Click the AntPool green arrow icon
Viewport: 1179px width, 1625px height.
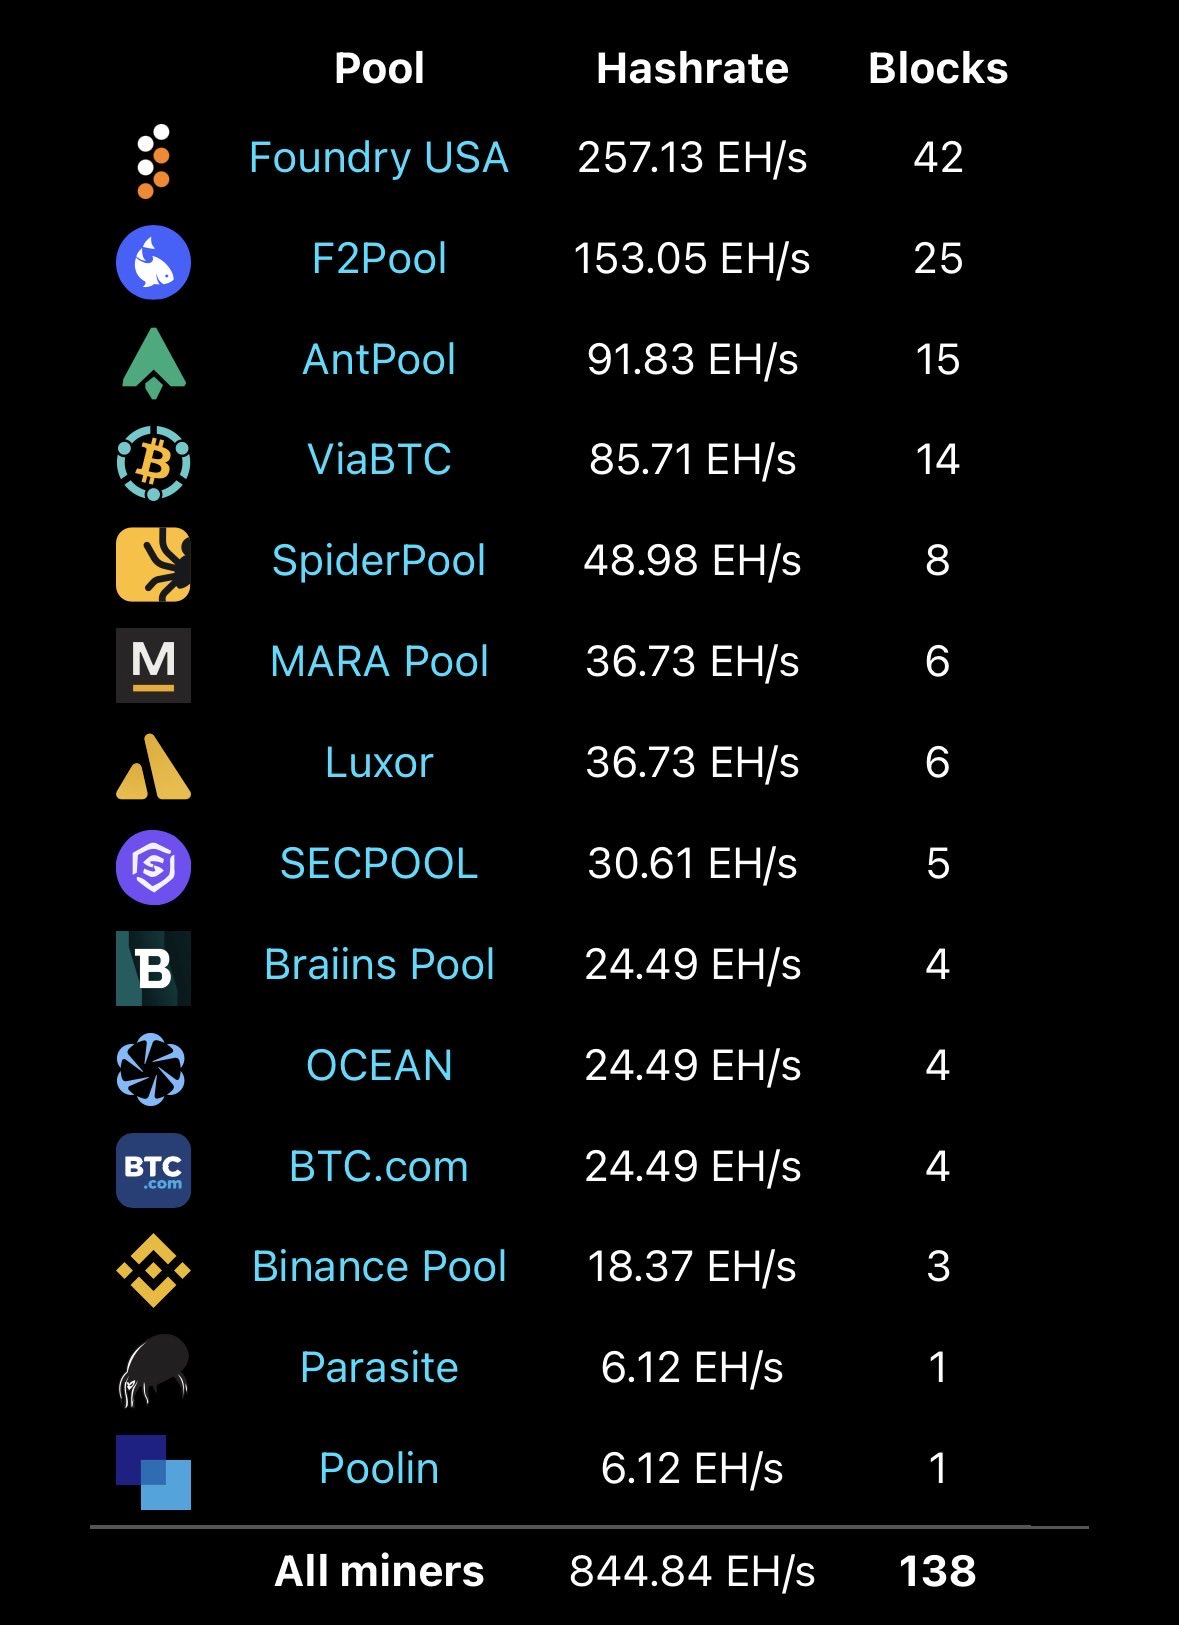tap(153, 363)
